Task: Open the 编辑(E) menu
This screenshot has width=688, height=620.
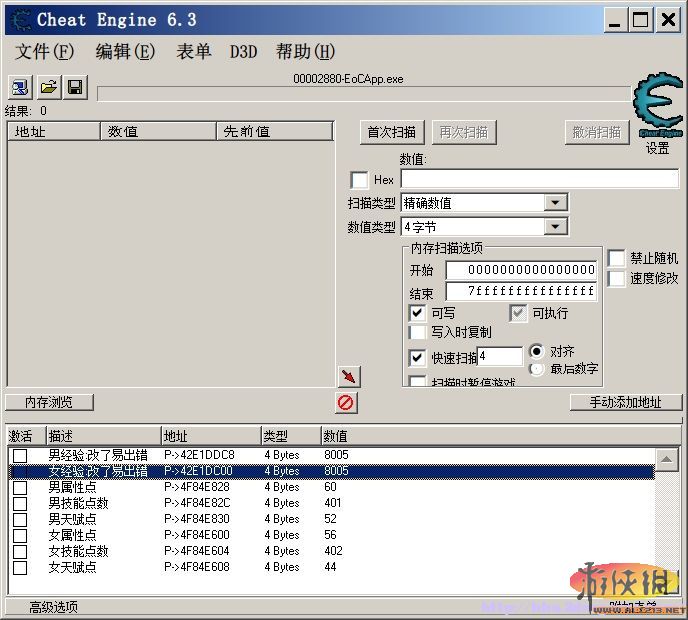Action: 125,52
